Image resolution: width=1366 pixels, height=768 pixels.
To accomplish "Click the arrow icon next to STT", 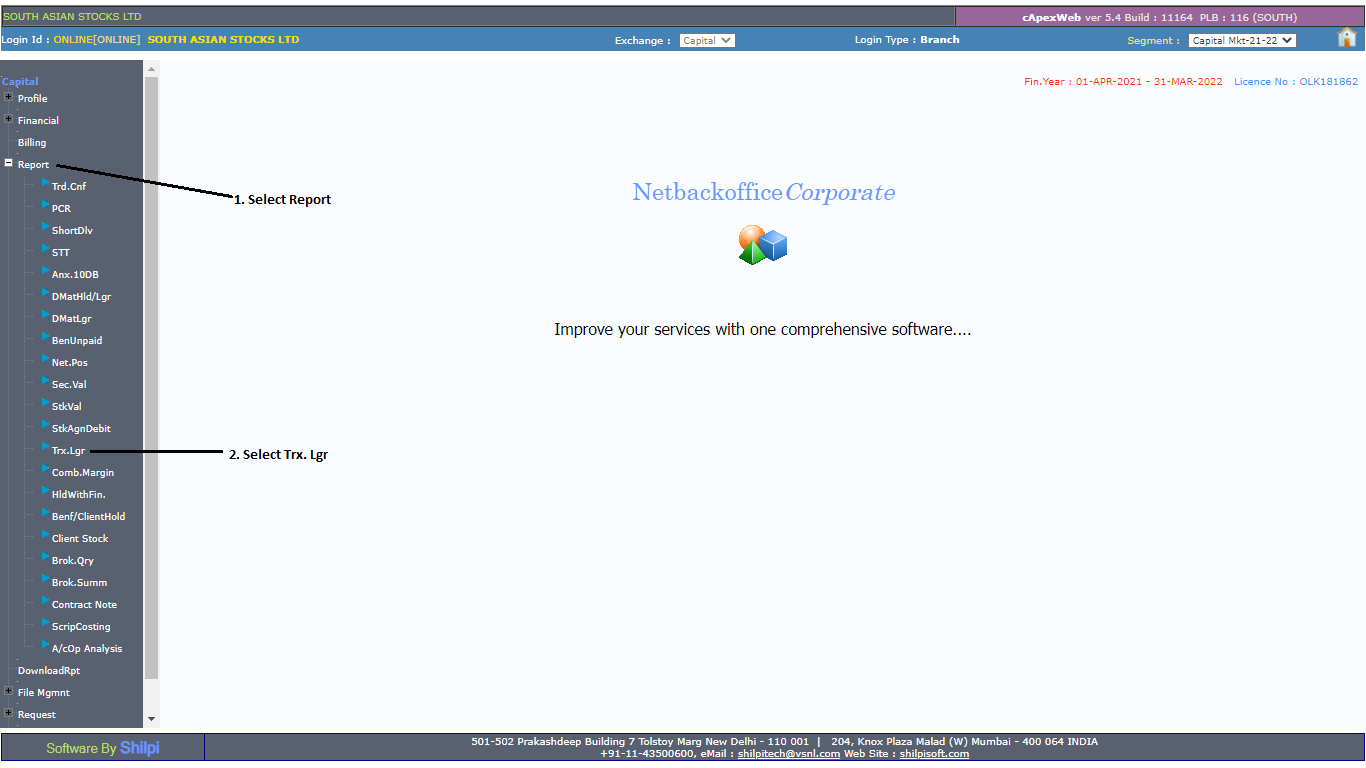I will 46,248.
